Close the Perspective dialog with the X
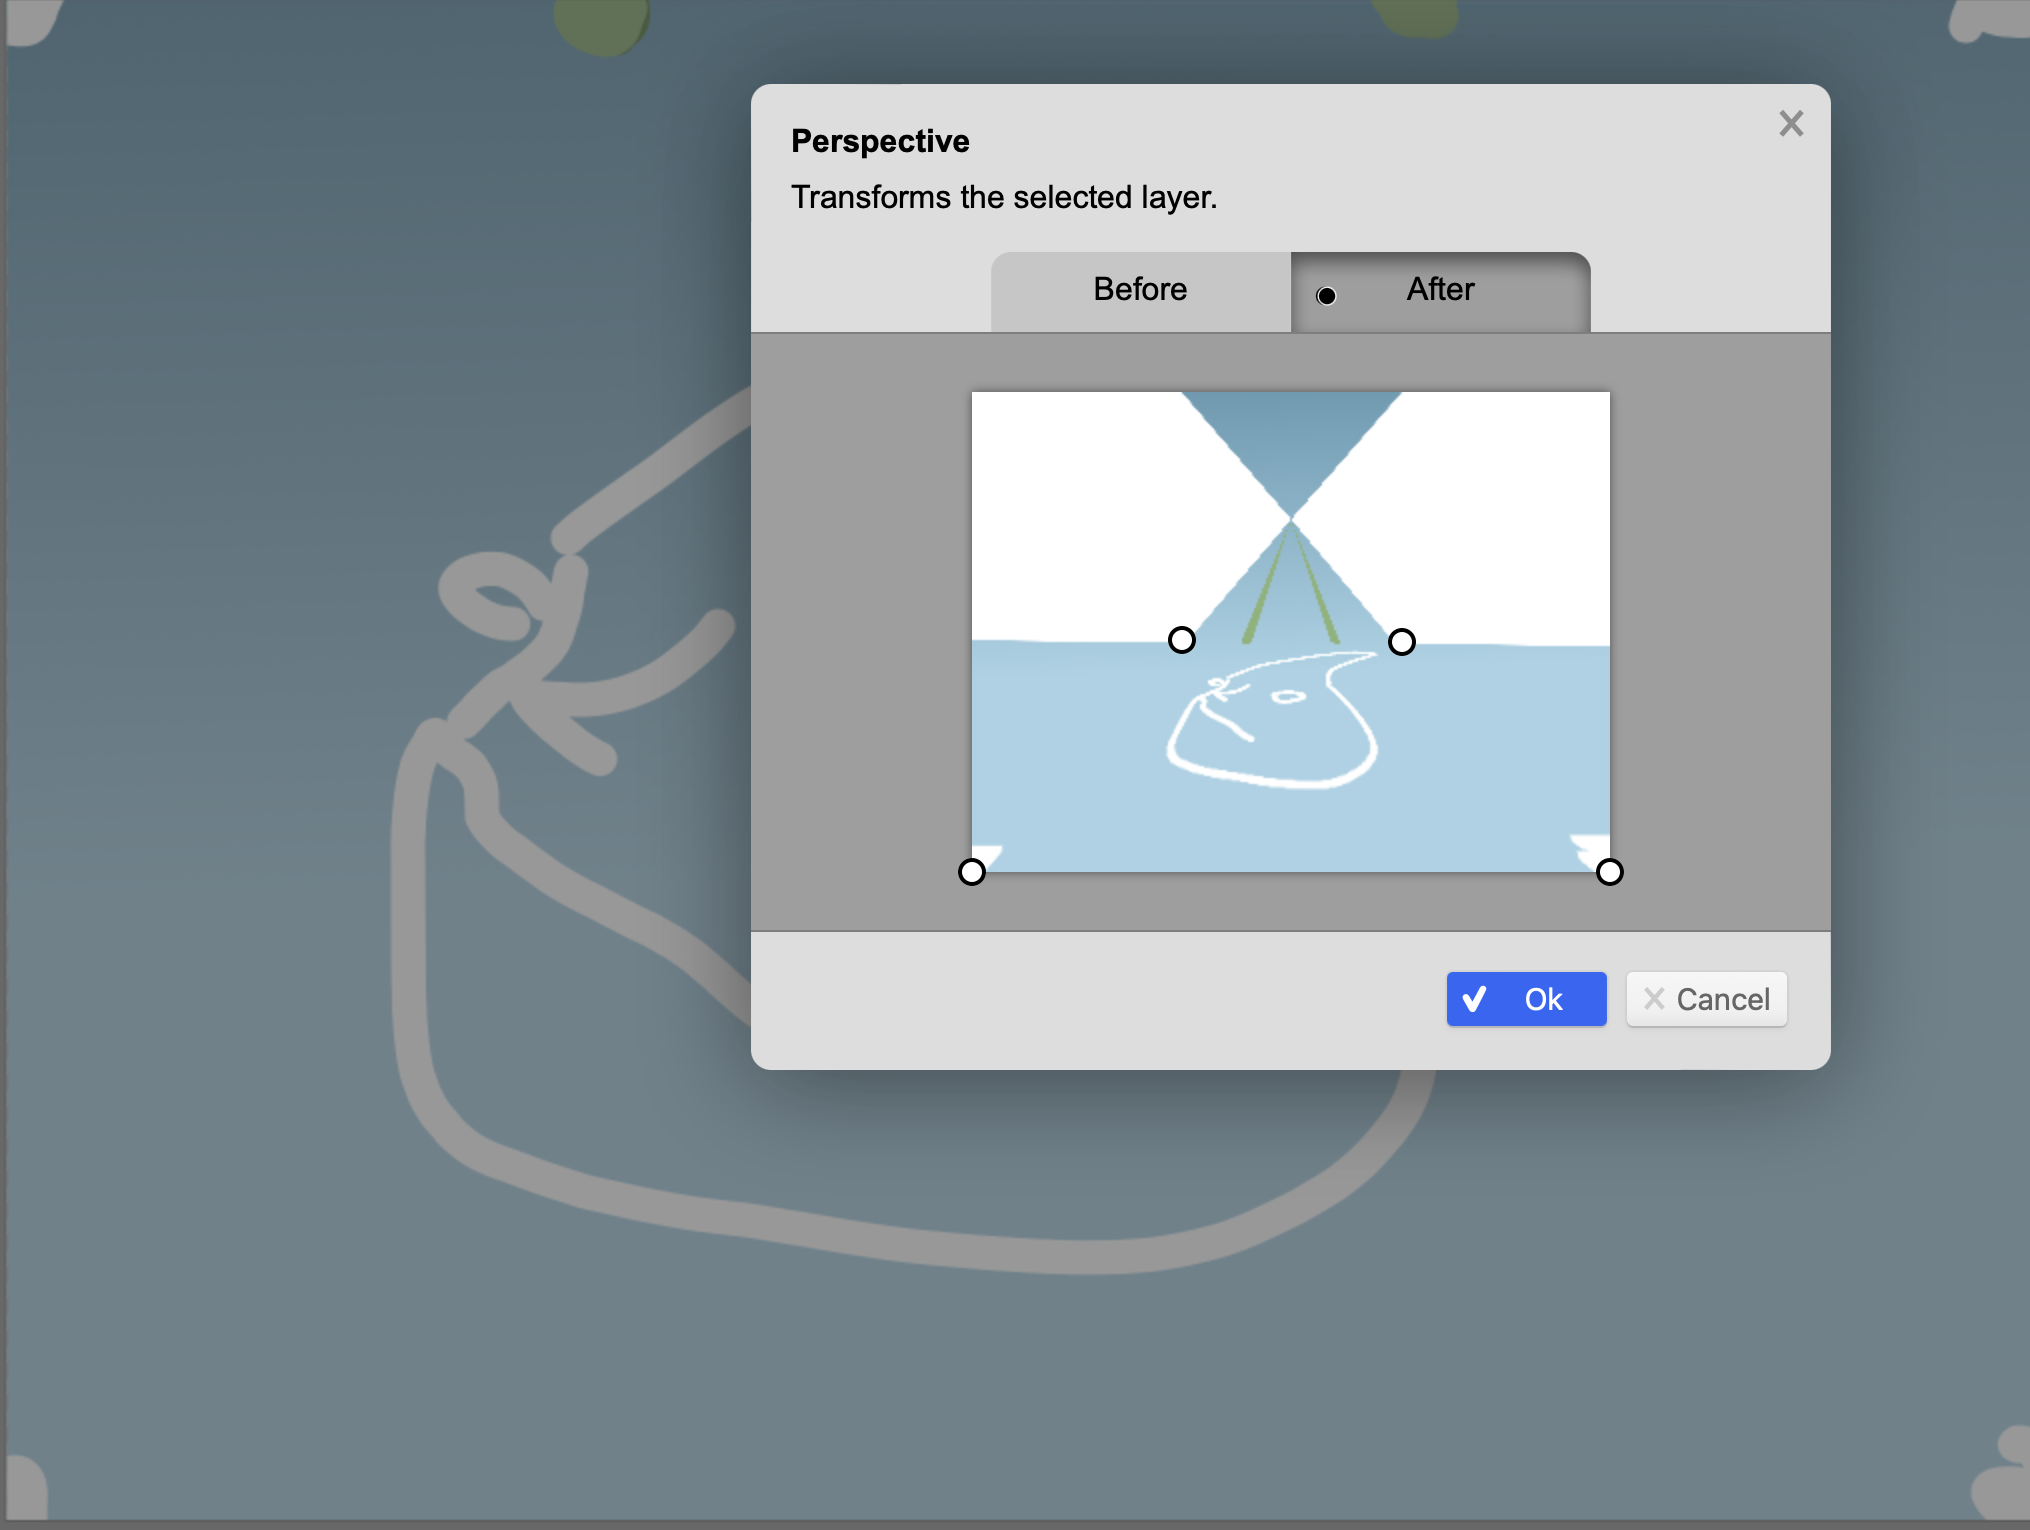Screen dimensions: 2030x1530 pos(1791,124)
